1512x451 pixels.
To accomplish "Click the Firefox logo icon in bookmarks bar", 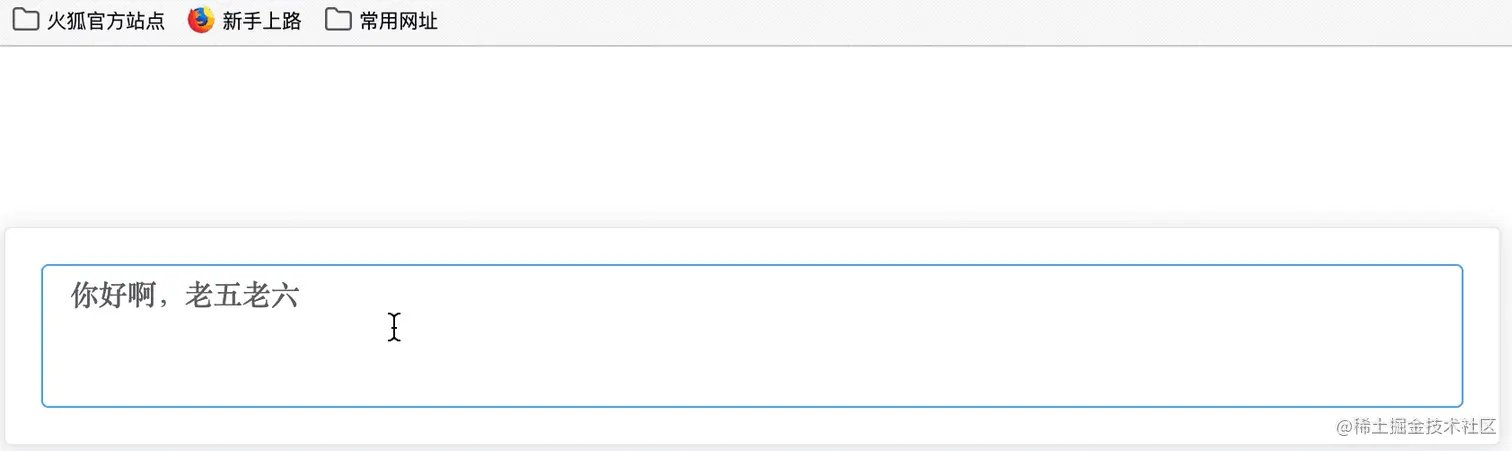I will (x=201, y=20).
